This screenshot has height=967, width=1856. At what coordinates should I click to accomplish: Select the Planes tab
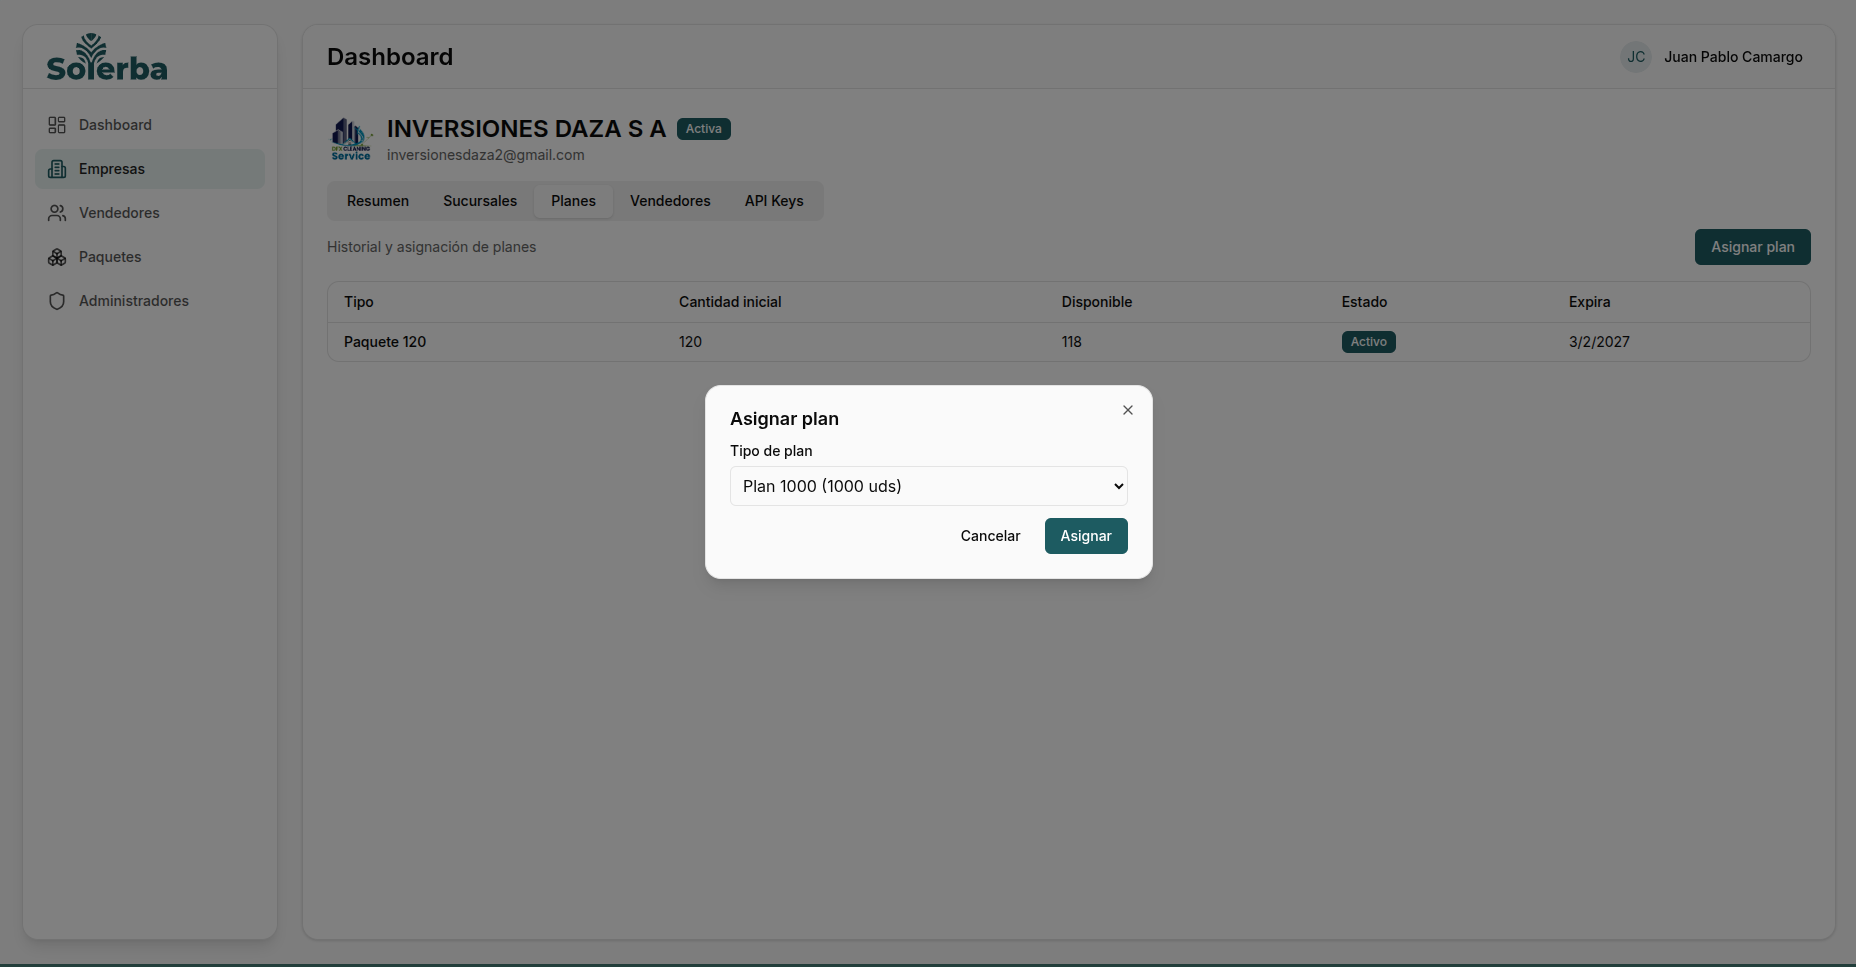(x=573, y=201)
